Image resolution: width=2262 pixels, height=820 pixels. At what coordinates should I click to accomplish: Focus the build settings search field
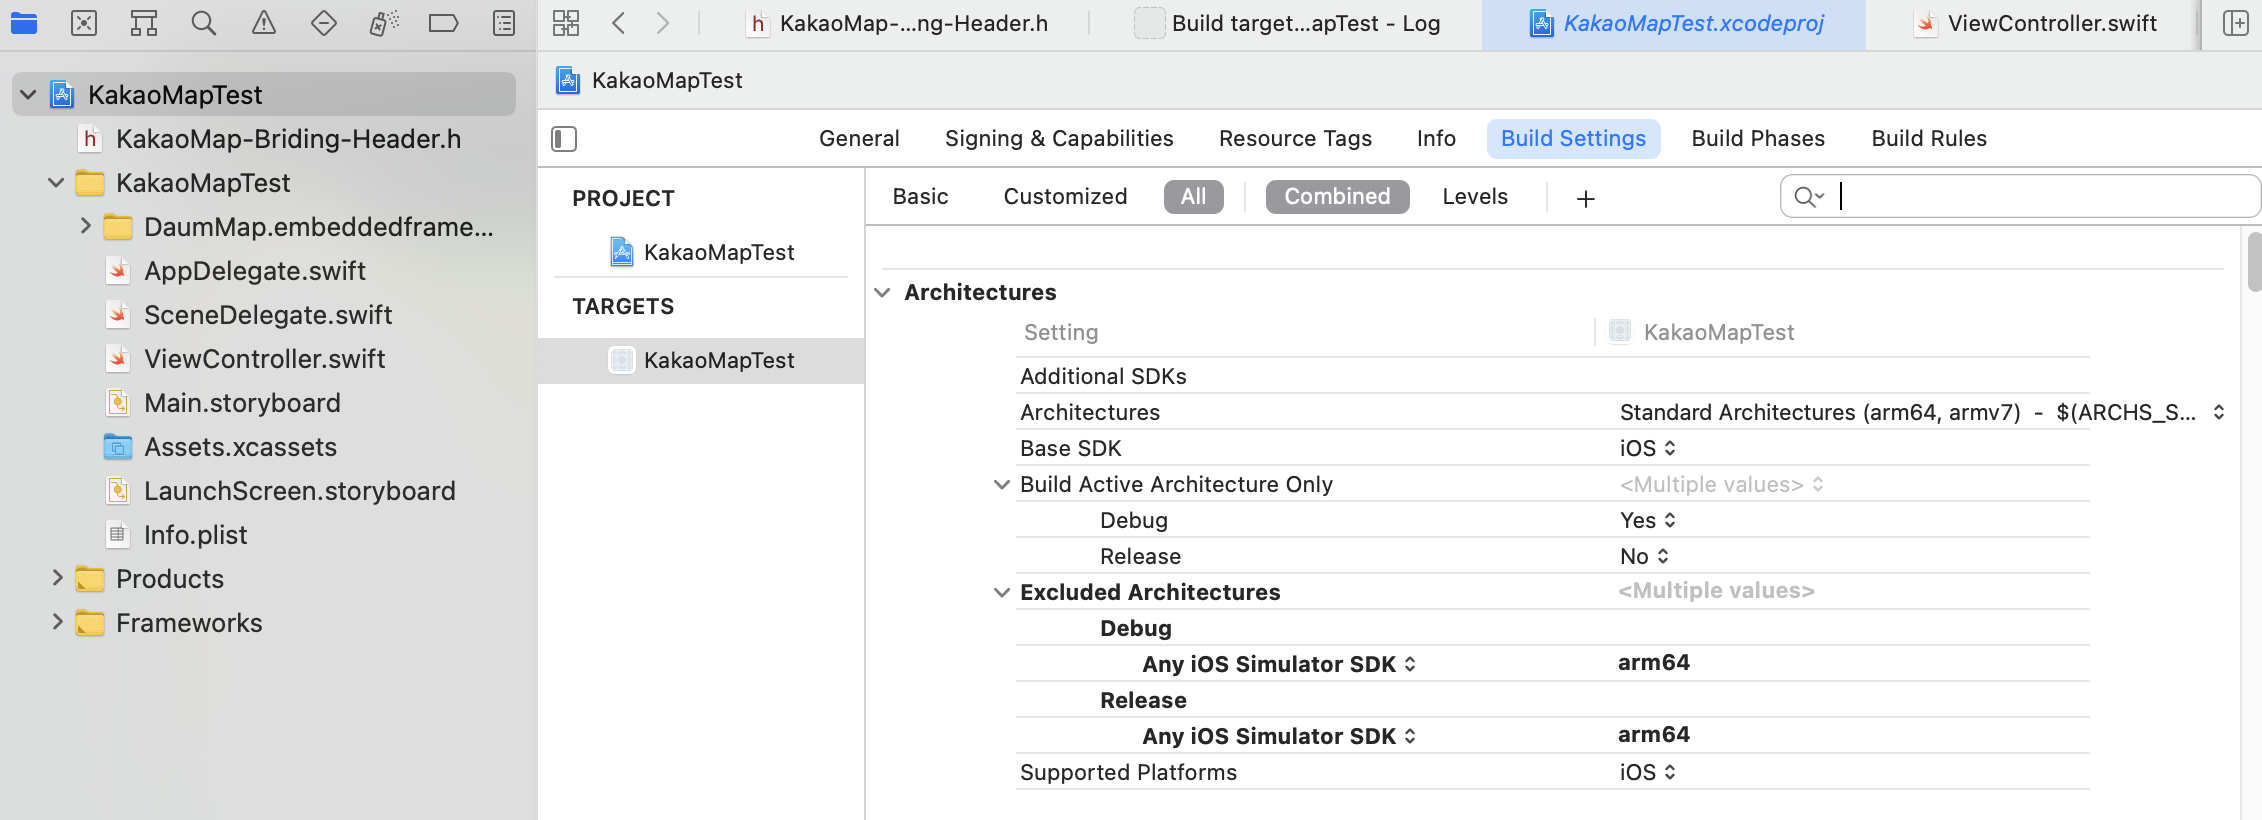(x=2019, y=196)
